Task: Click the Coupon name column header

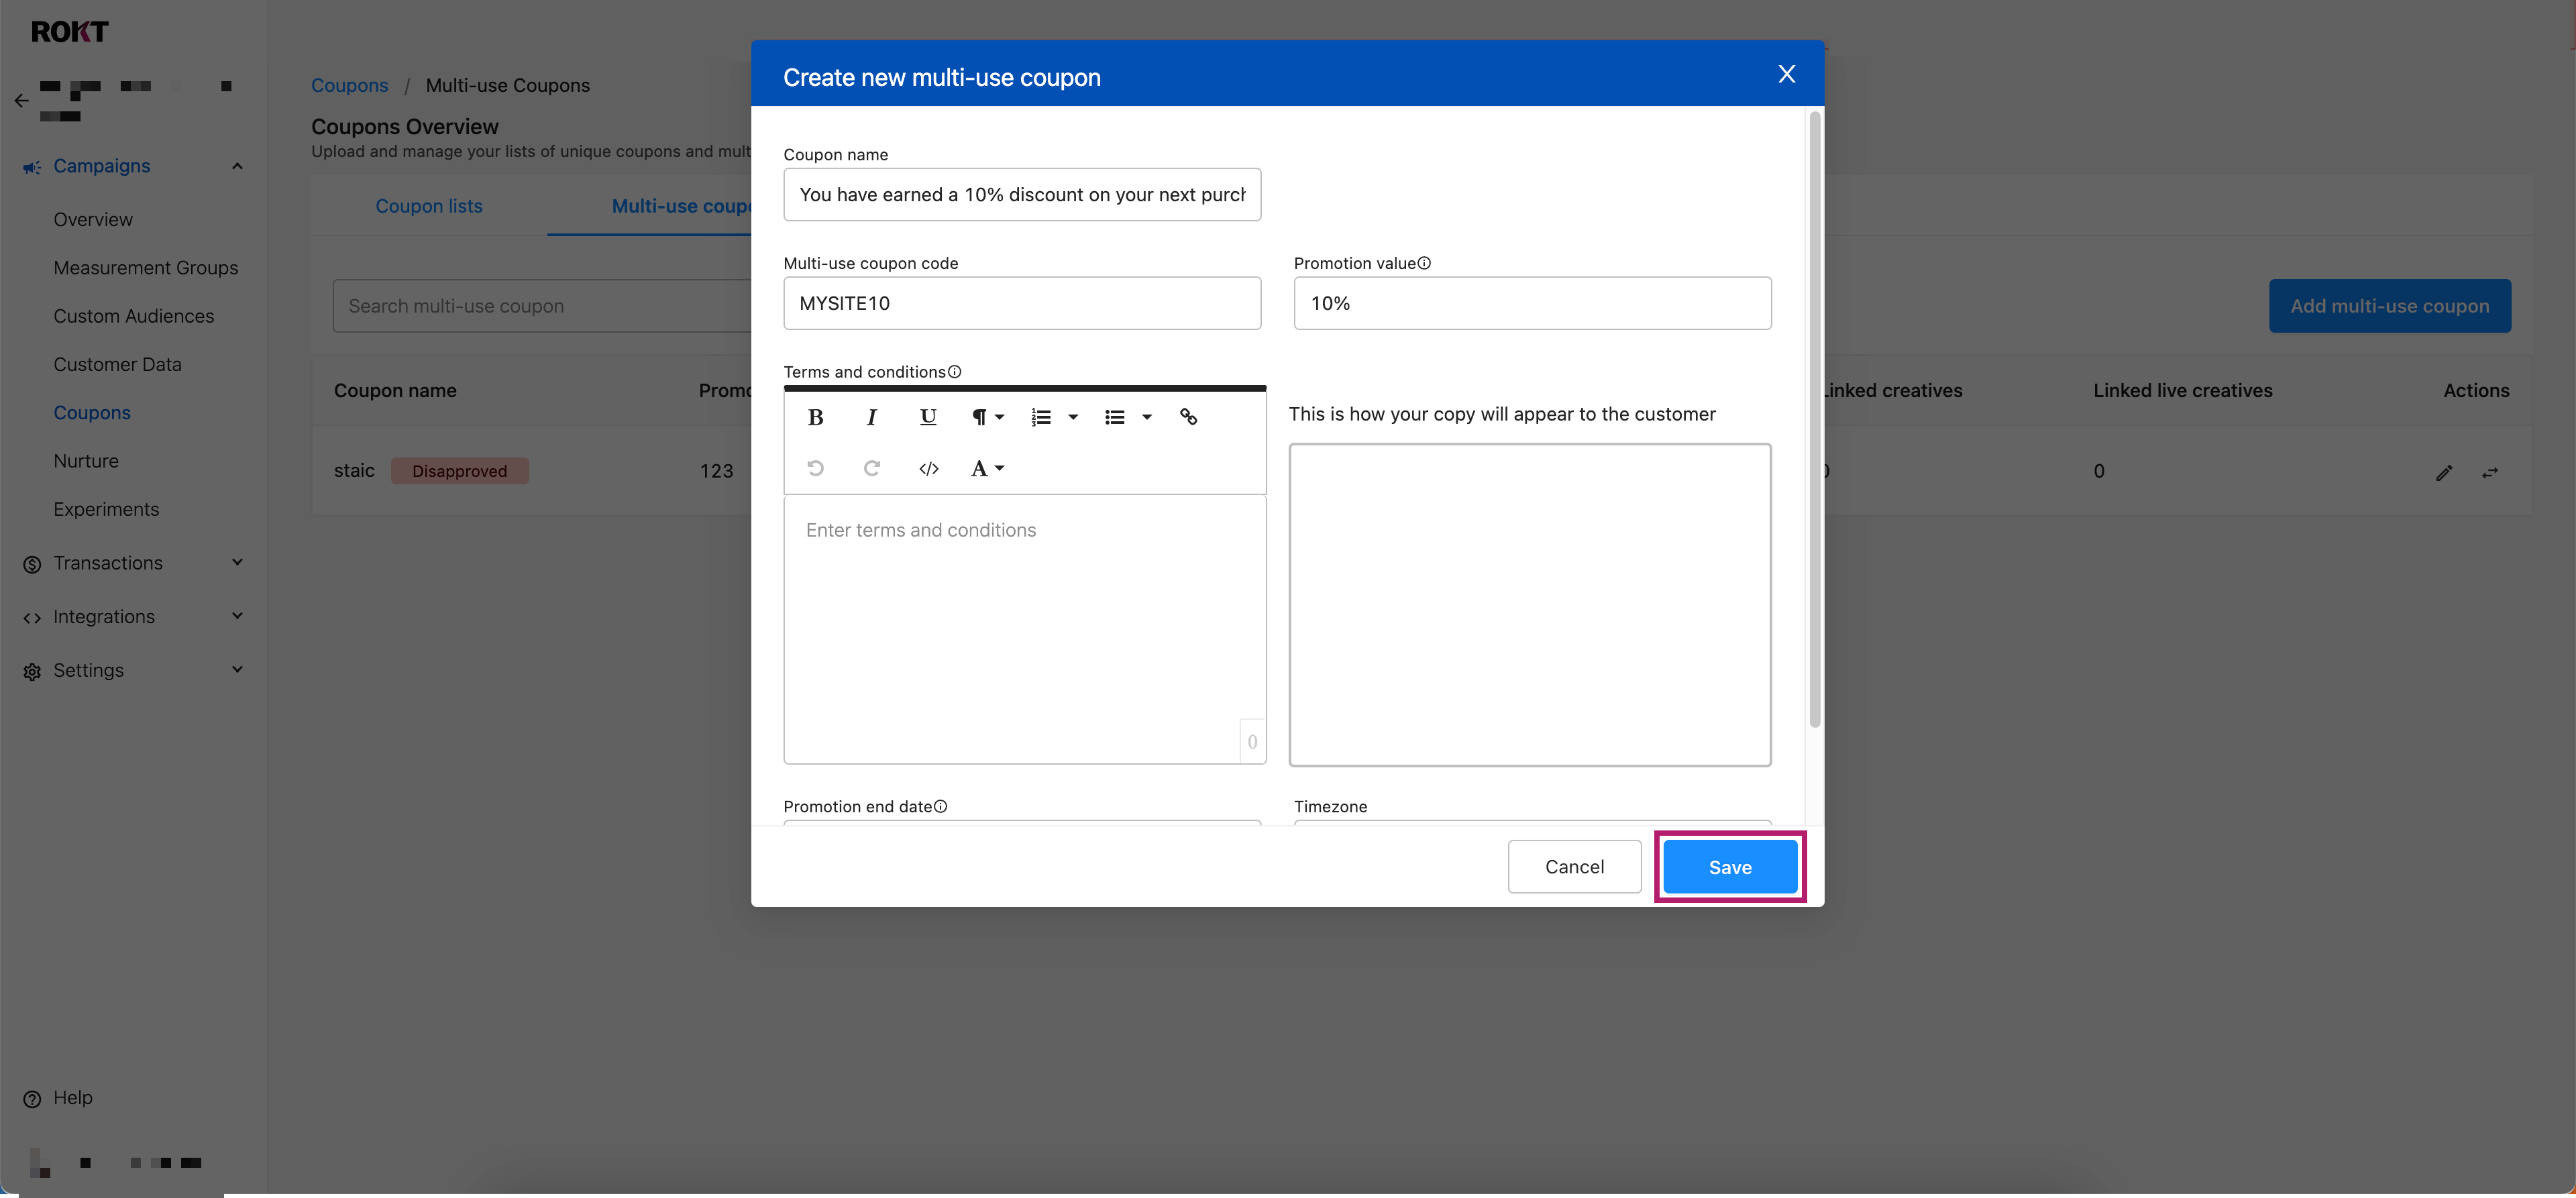Action: point(395,391)
